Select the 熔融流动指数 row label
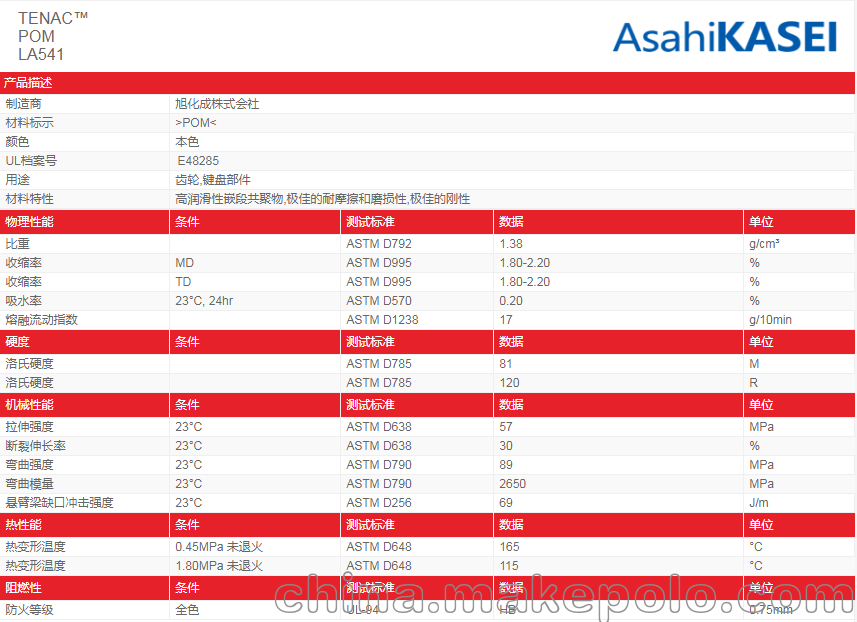The width and height of the screenshot is (857, 622). [x=42, y=320]
